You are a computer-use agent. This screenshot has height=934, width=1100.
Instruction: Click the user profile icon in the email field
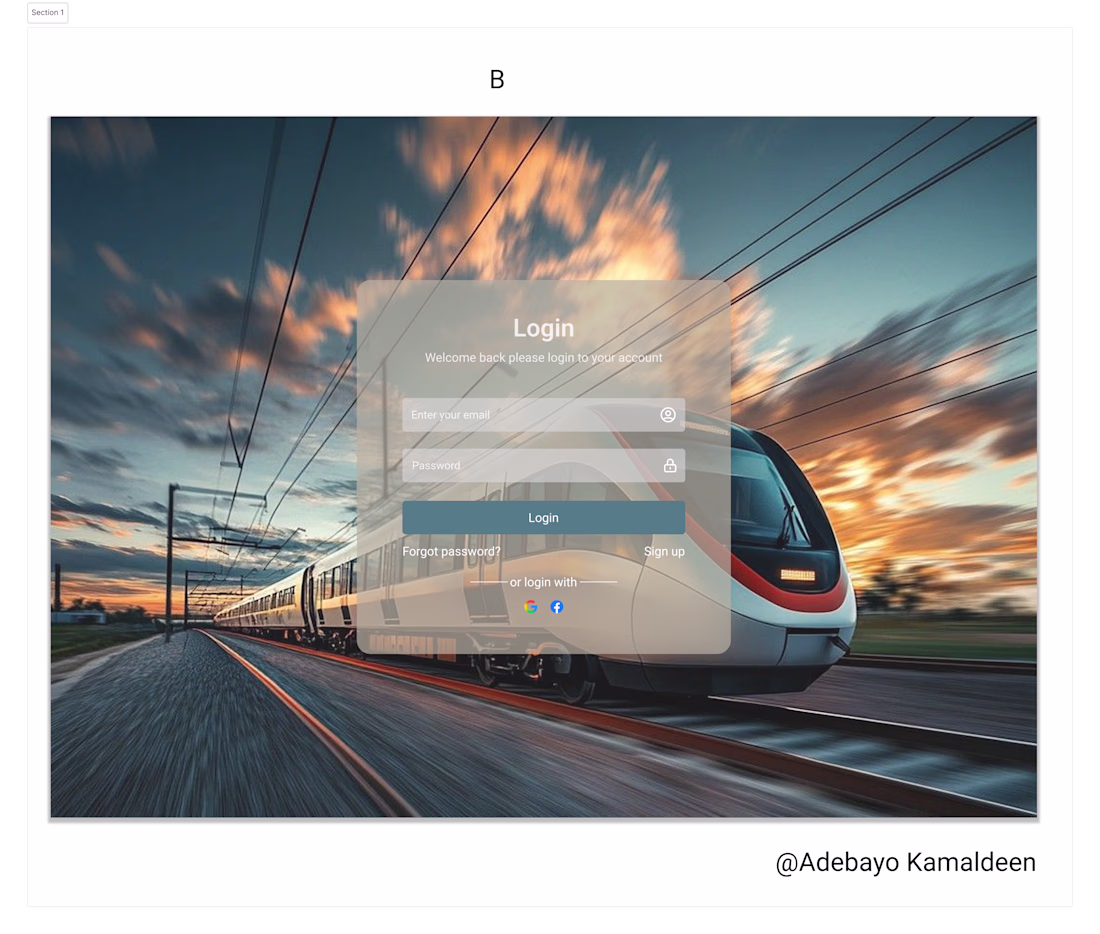pos(668,415)
